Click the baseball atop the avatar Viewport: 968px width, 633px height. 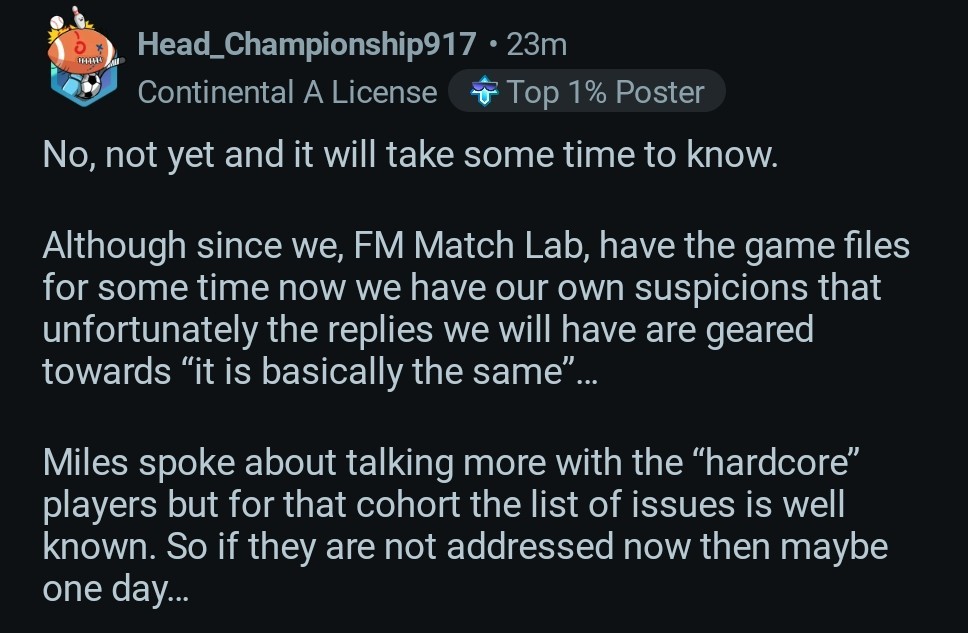coord(56,20)
